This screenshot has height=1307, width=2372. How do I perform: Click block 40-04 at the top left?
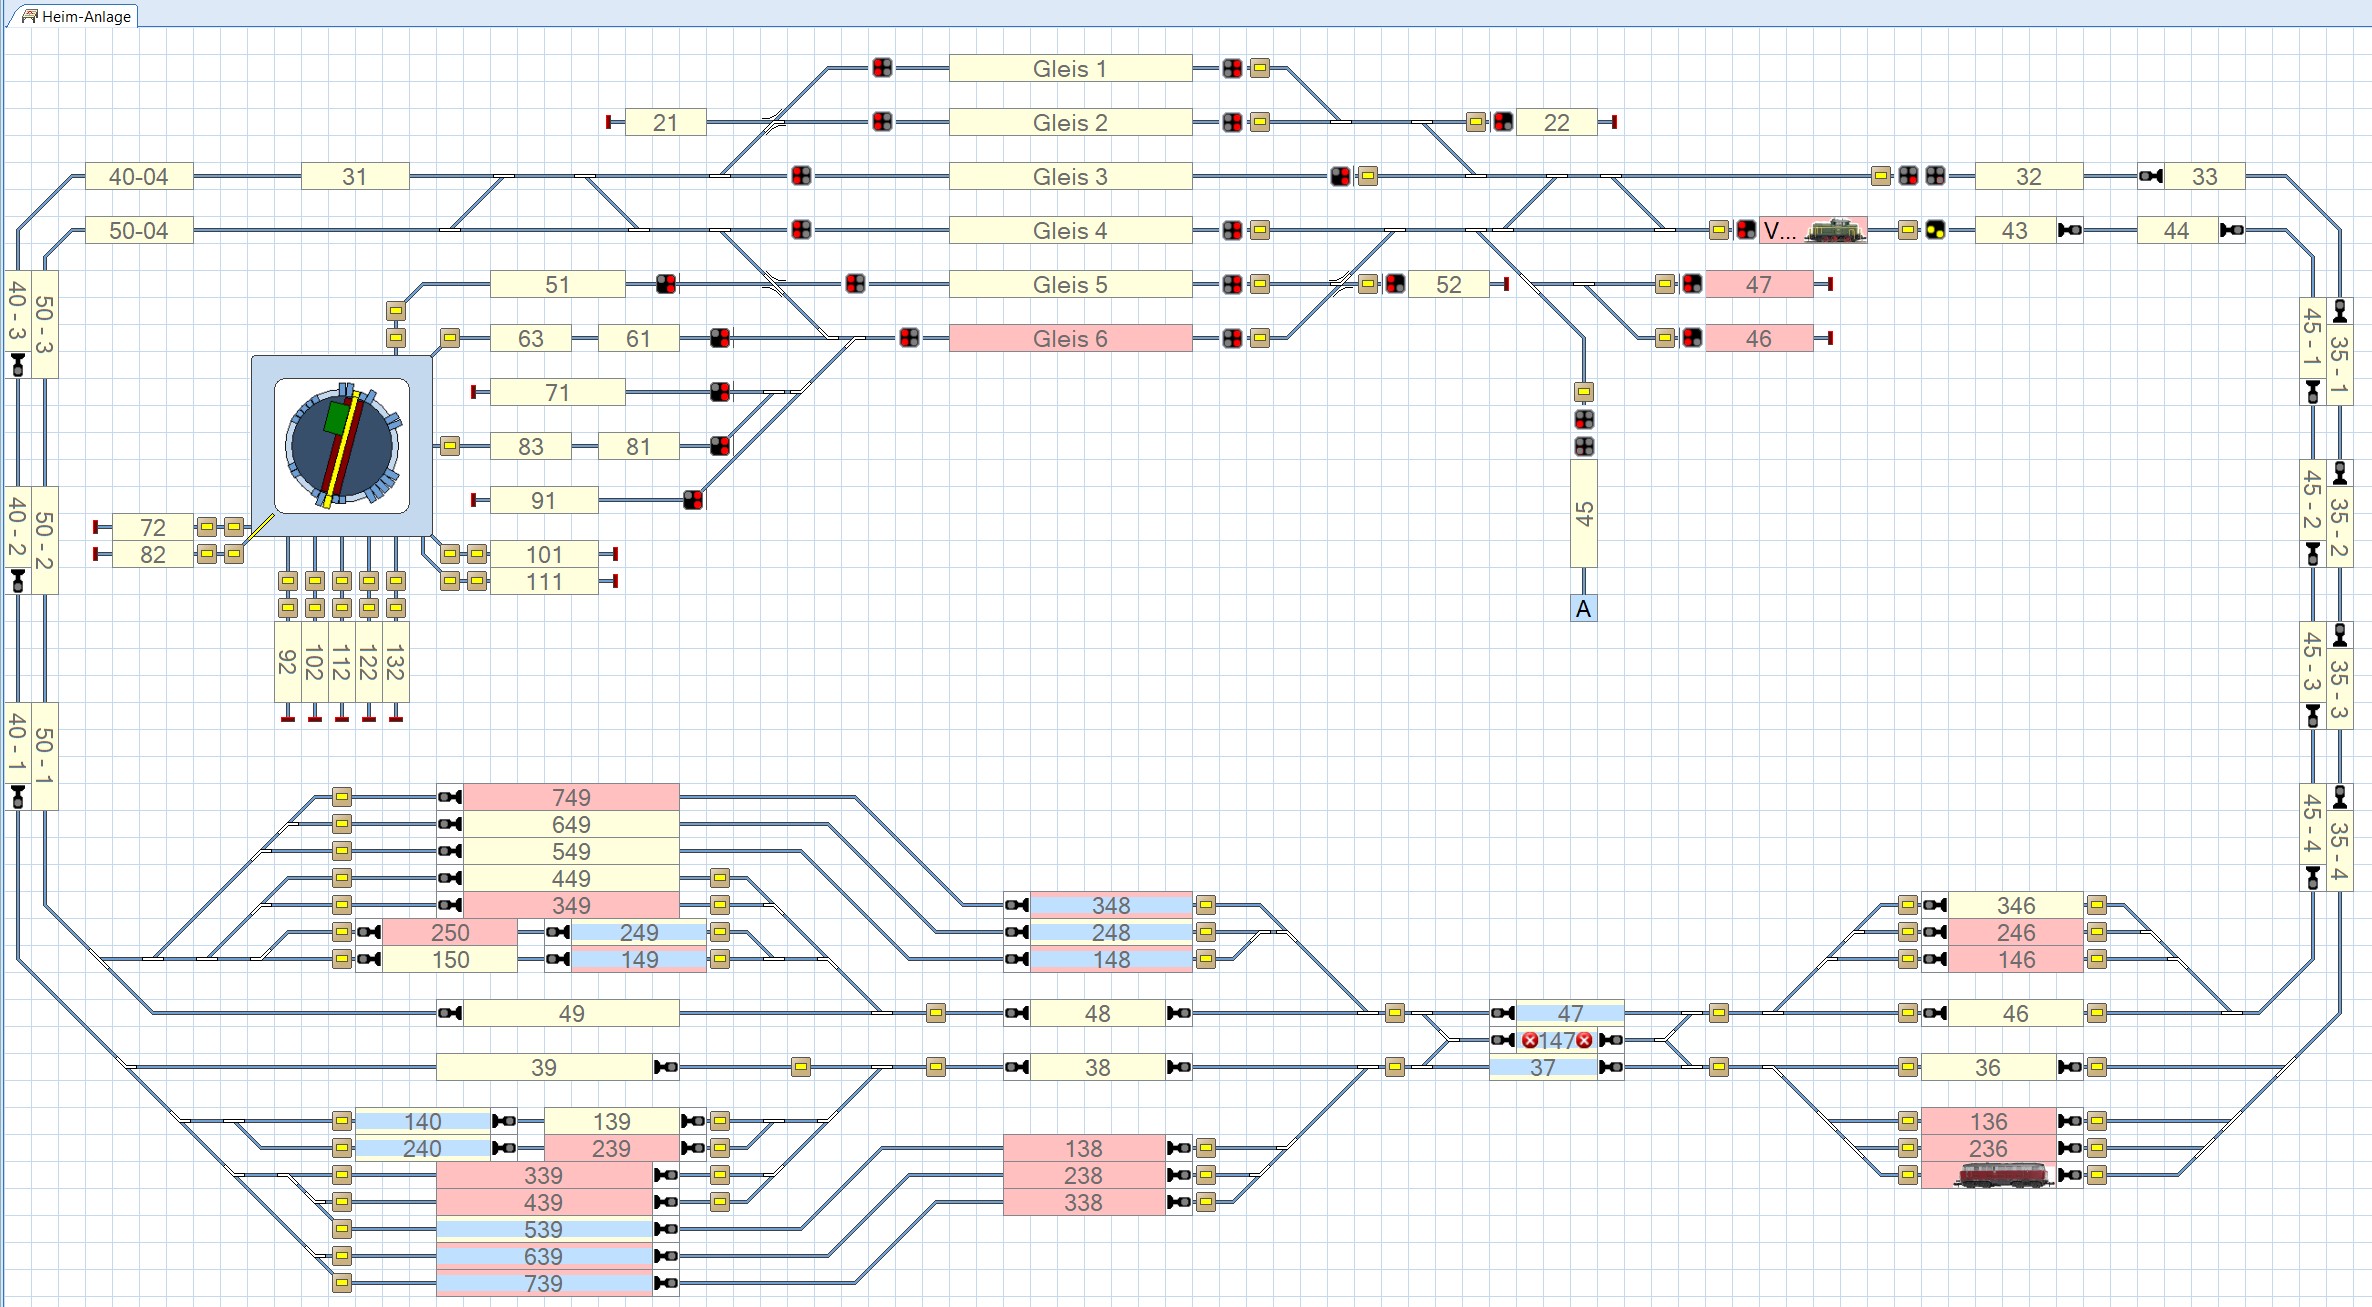pyautogui.click(x=139, y=176)
